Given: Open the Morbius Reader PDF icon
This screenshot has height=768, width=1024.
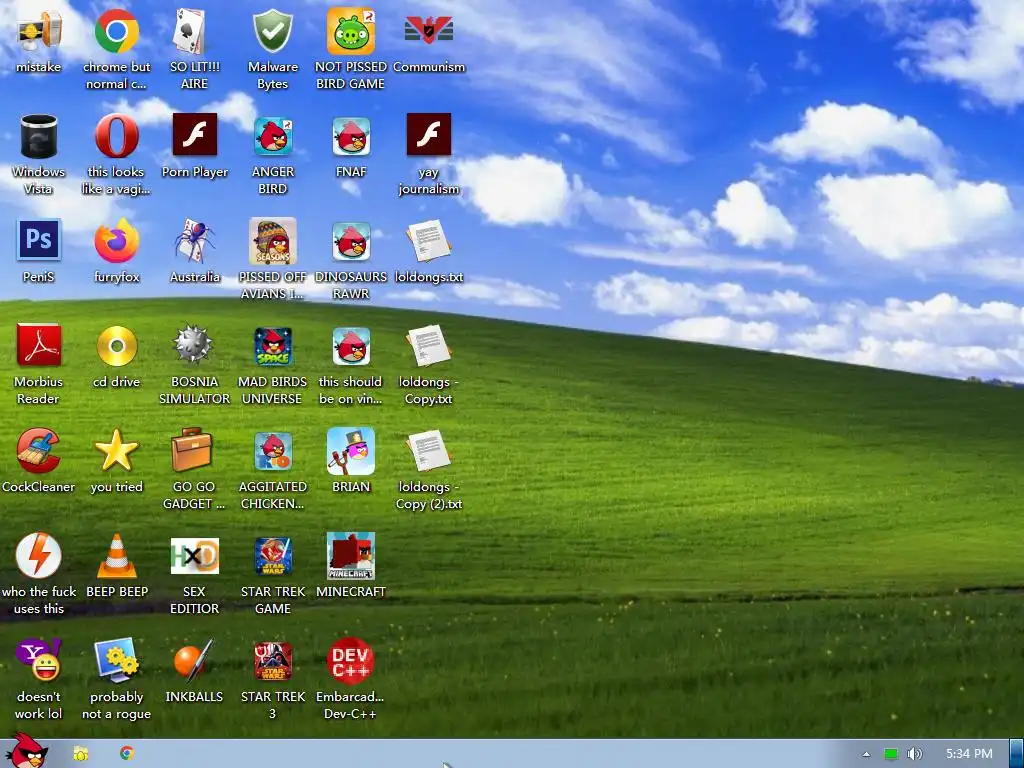Looking at the screenshot, I should click(39, 345).
